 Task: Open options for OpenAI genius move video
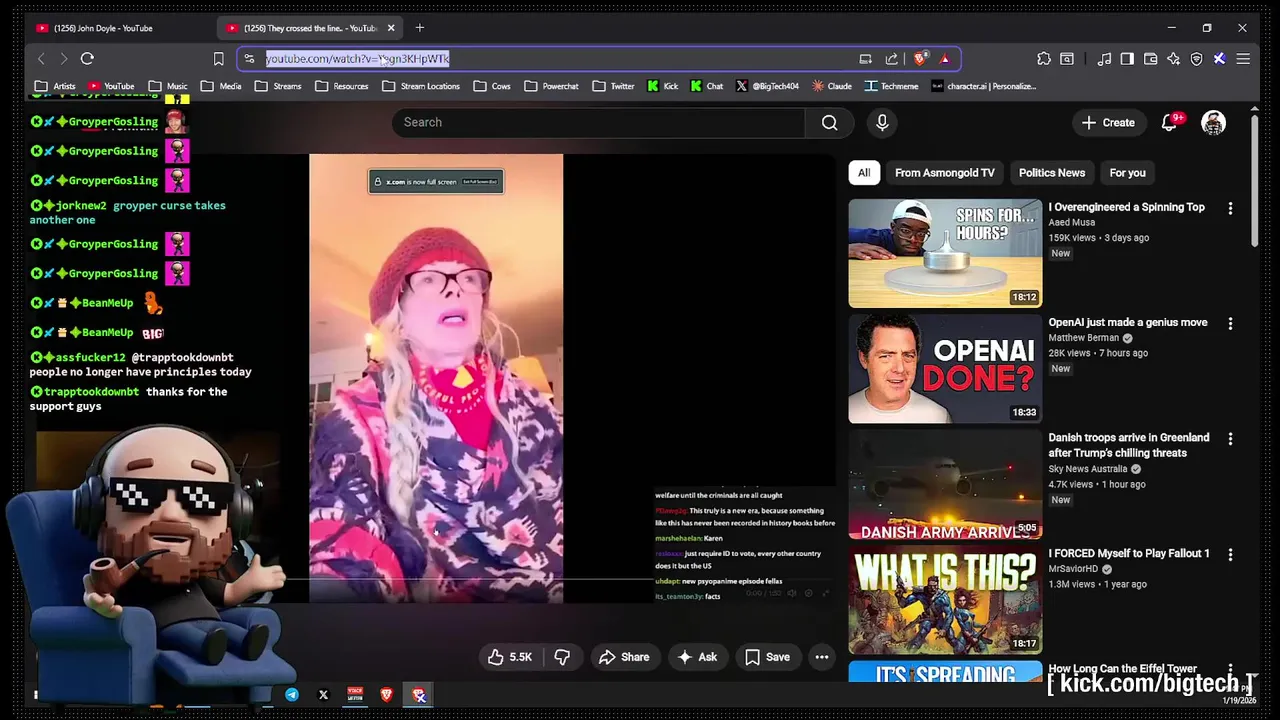(x=1230, y=324)
